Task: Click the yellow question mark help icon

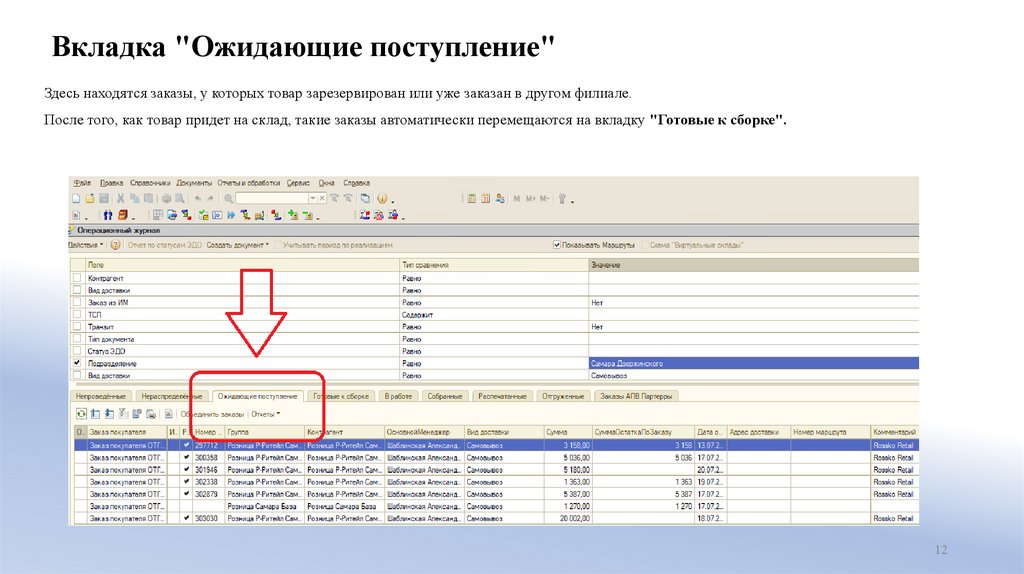Action: pos(115,246)
